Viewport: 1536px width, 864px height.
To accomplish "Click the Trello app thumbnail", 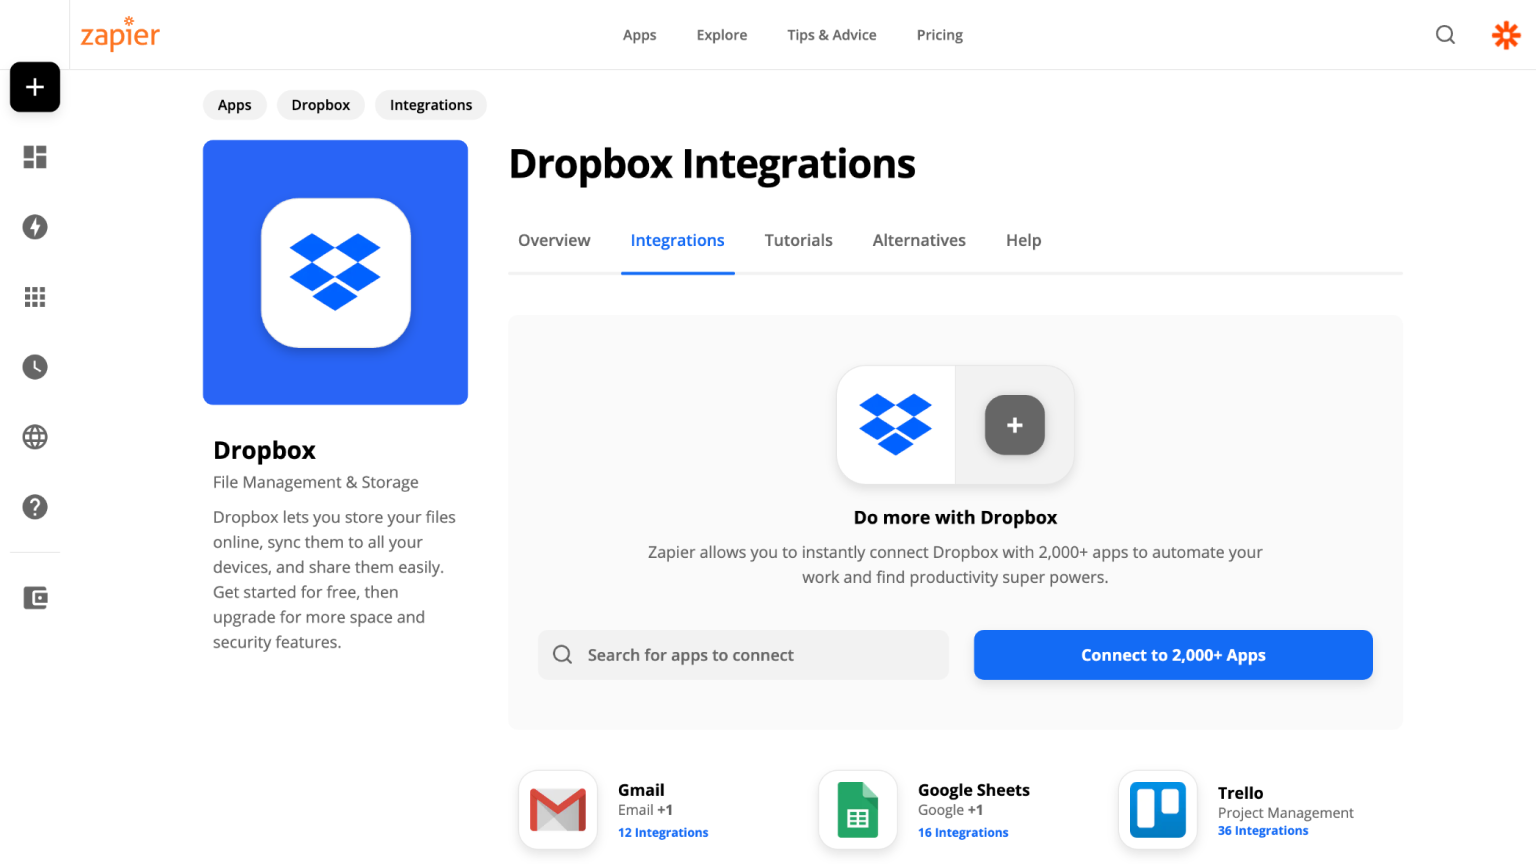I will click(1157, 809).
